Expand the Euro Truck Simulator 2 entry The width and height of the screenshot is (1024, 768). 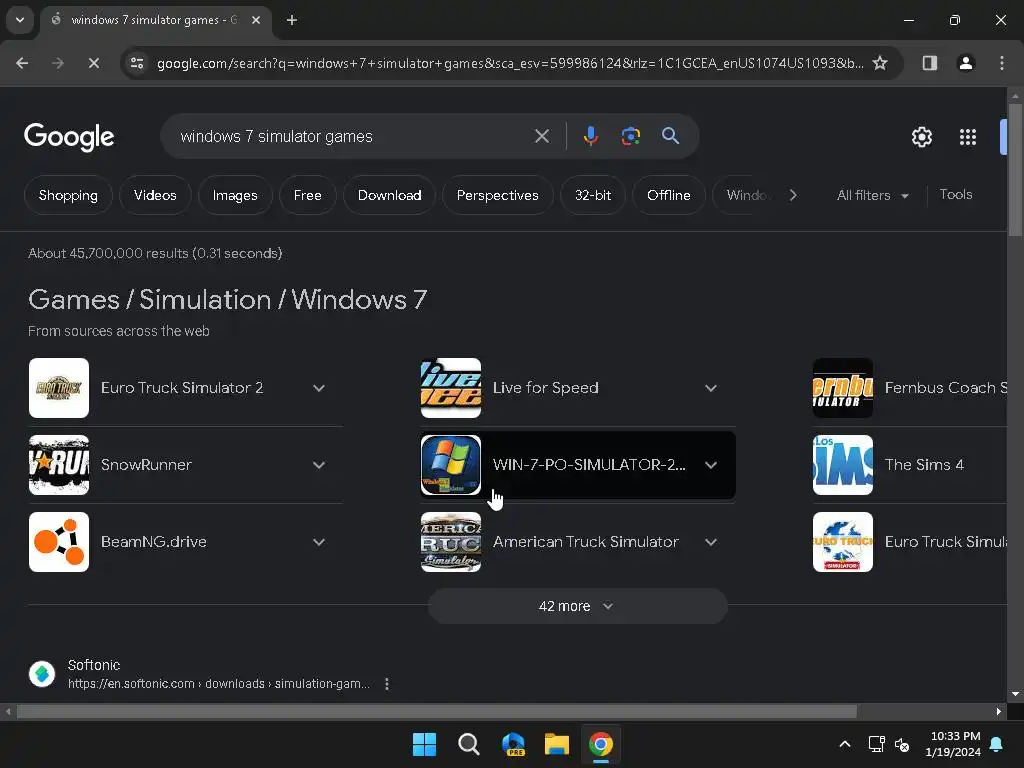point(319,388)
